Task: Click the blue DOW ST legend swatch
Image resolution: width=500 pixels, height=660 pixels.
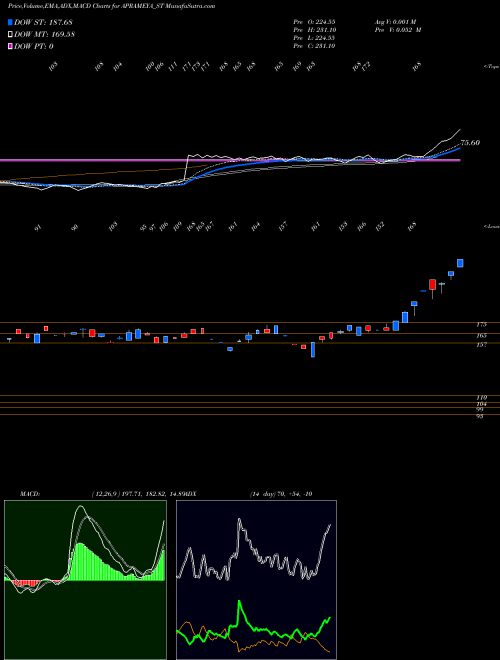Action: (x=10, y=22)
